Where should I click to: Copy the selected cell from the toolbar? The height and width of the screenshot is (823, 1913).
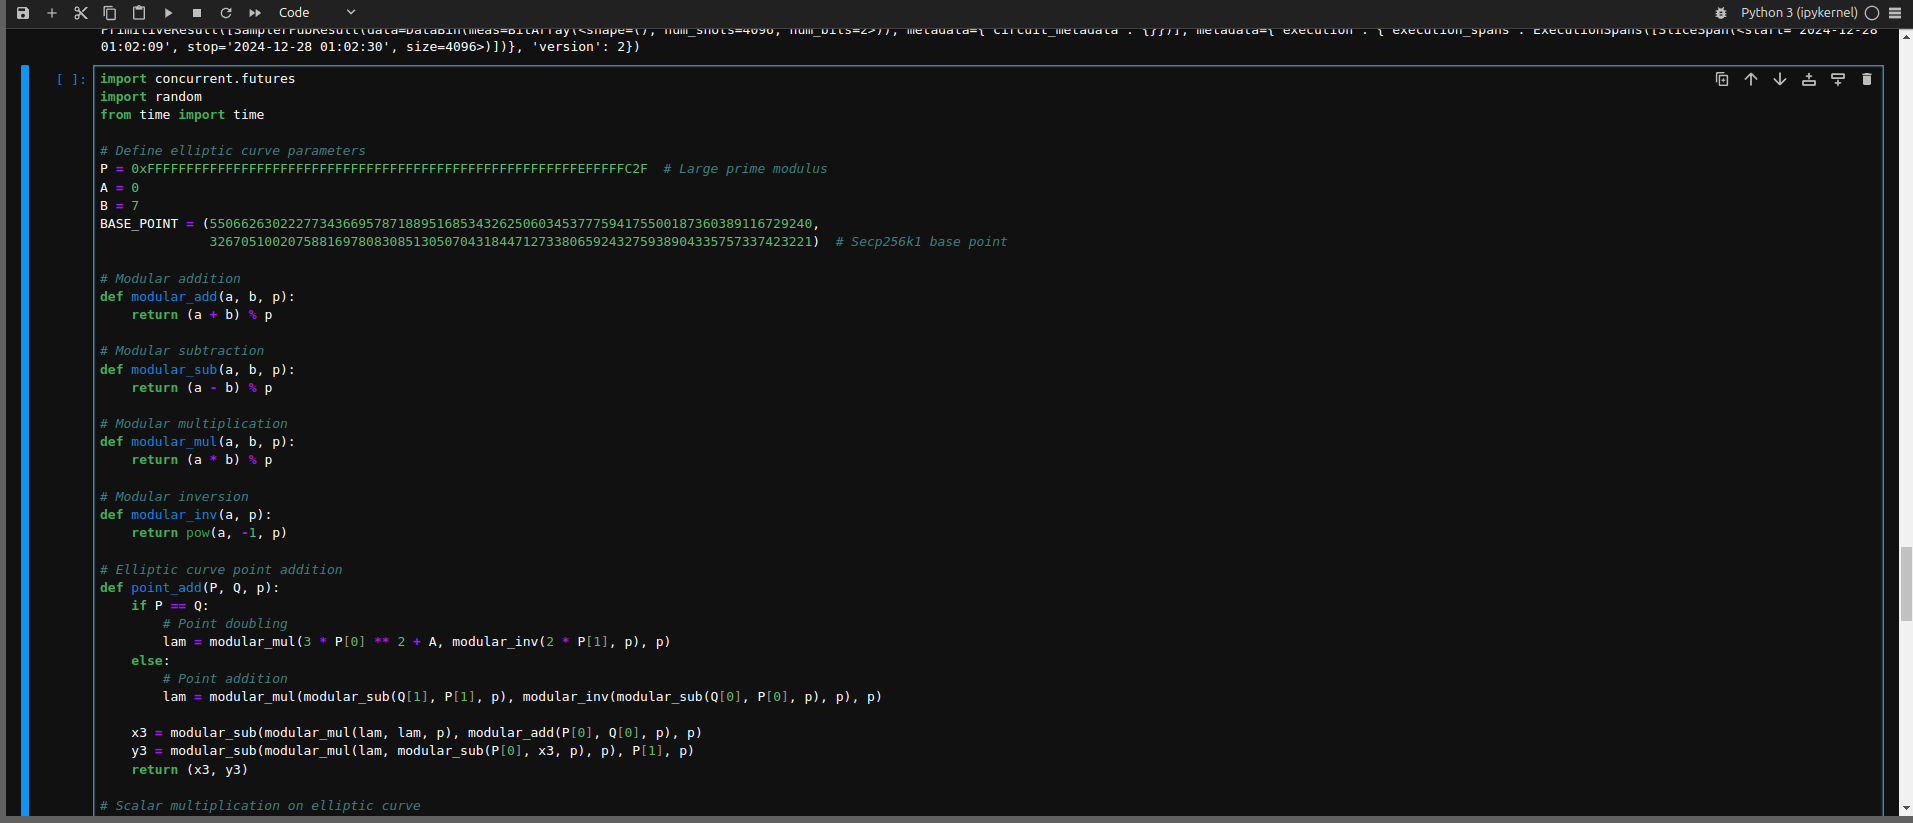[x=110, y=13]
